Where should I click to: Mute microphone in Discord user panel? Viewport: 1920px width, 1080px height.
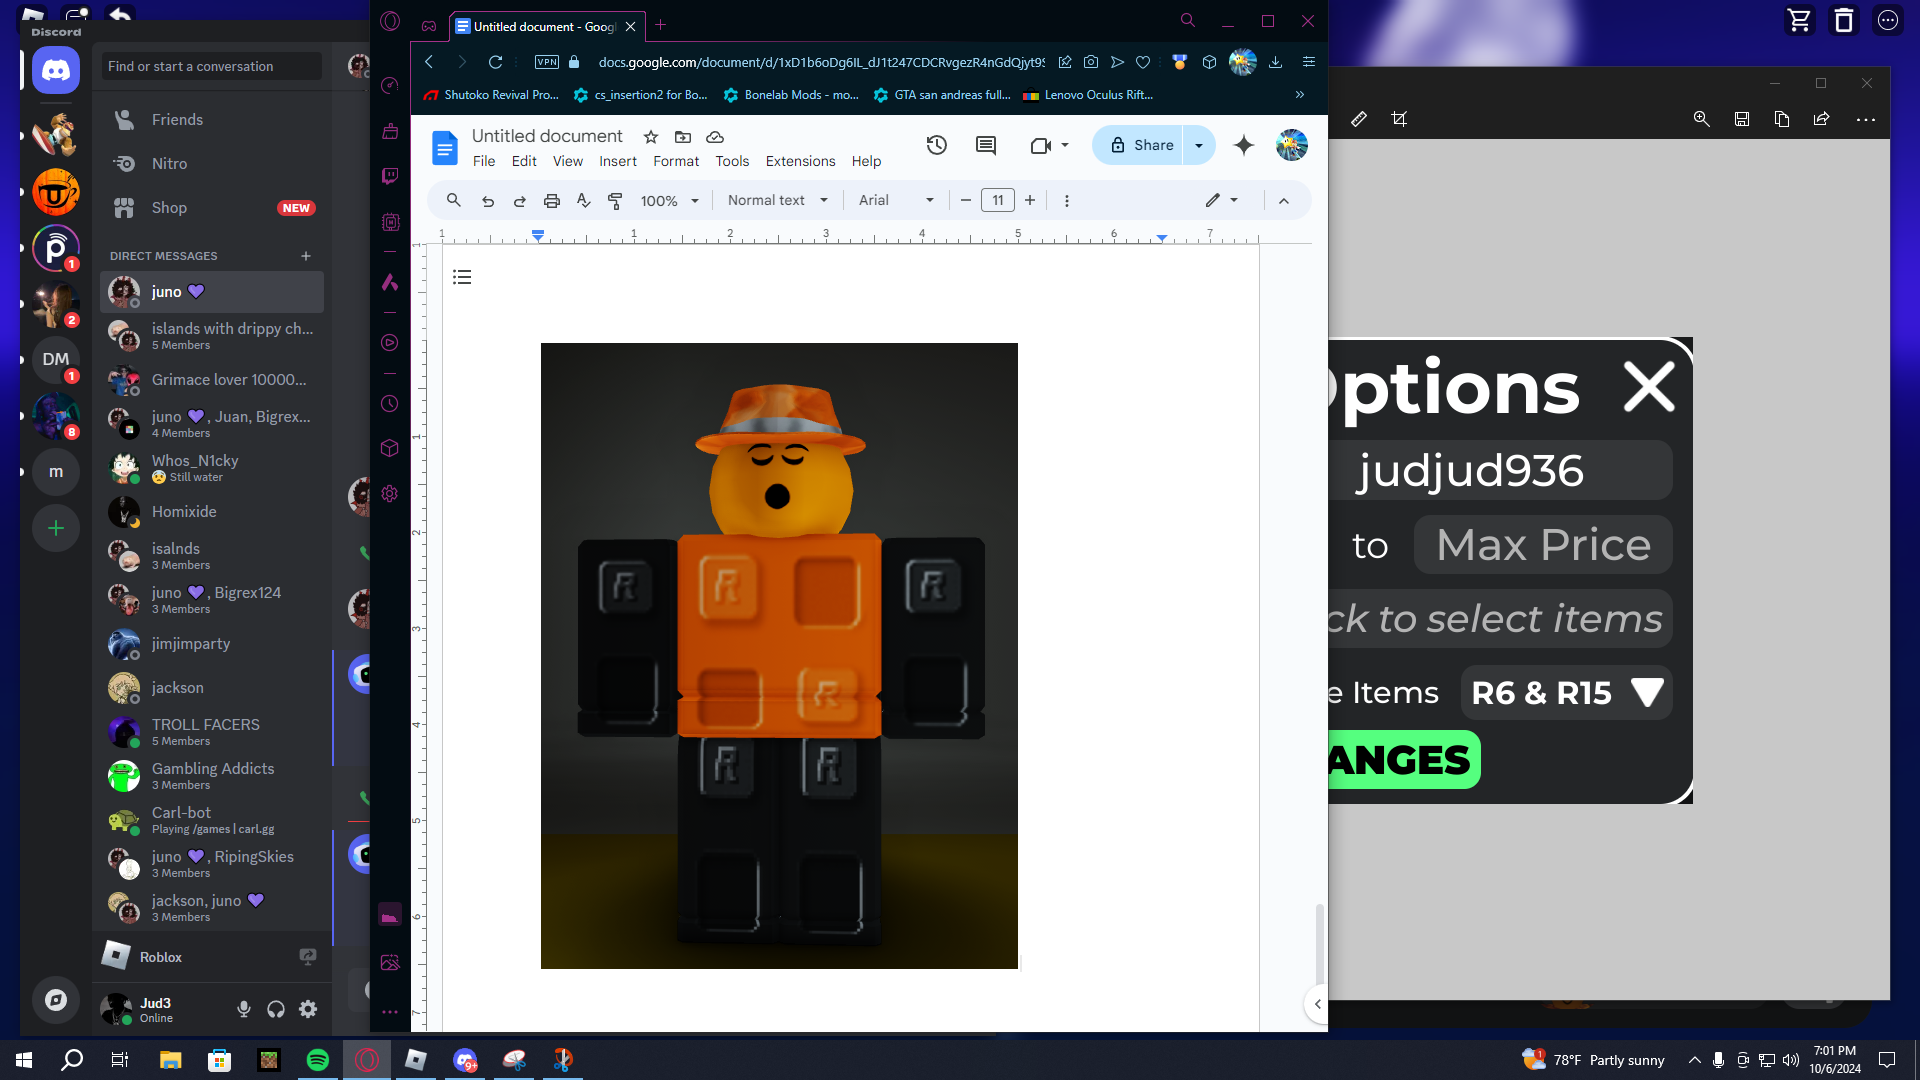[x=243, y=1009]
